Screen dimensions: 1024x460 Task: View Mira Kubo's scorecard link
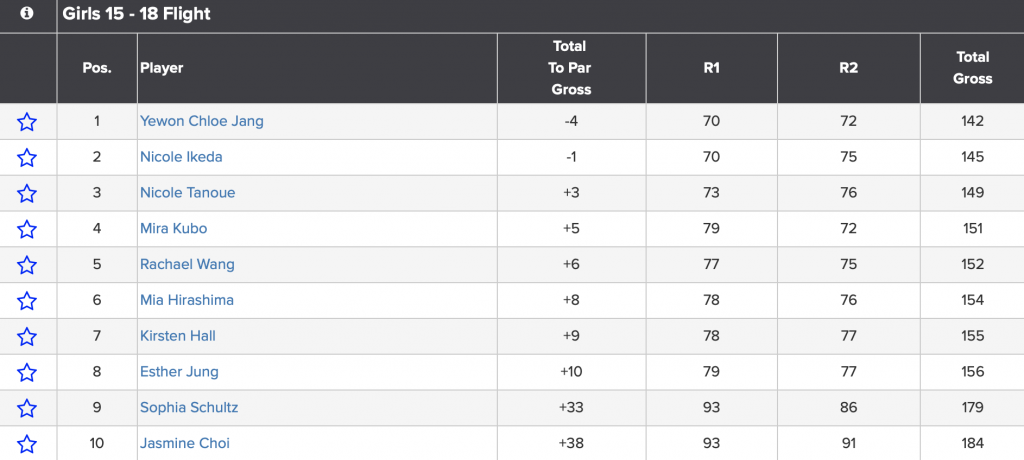coord(174,228)
